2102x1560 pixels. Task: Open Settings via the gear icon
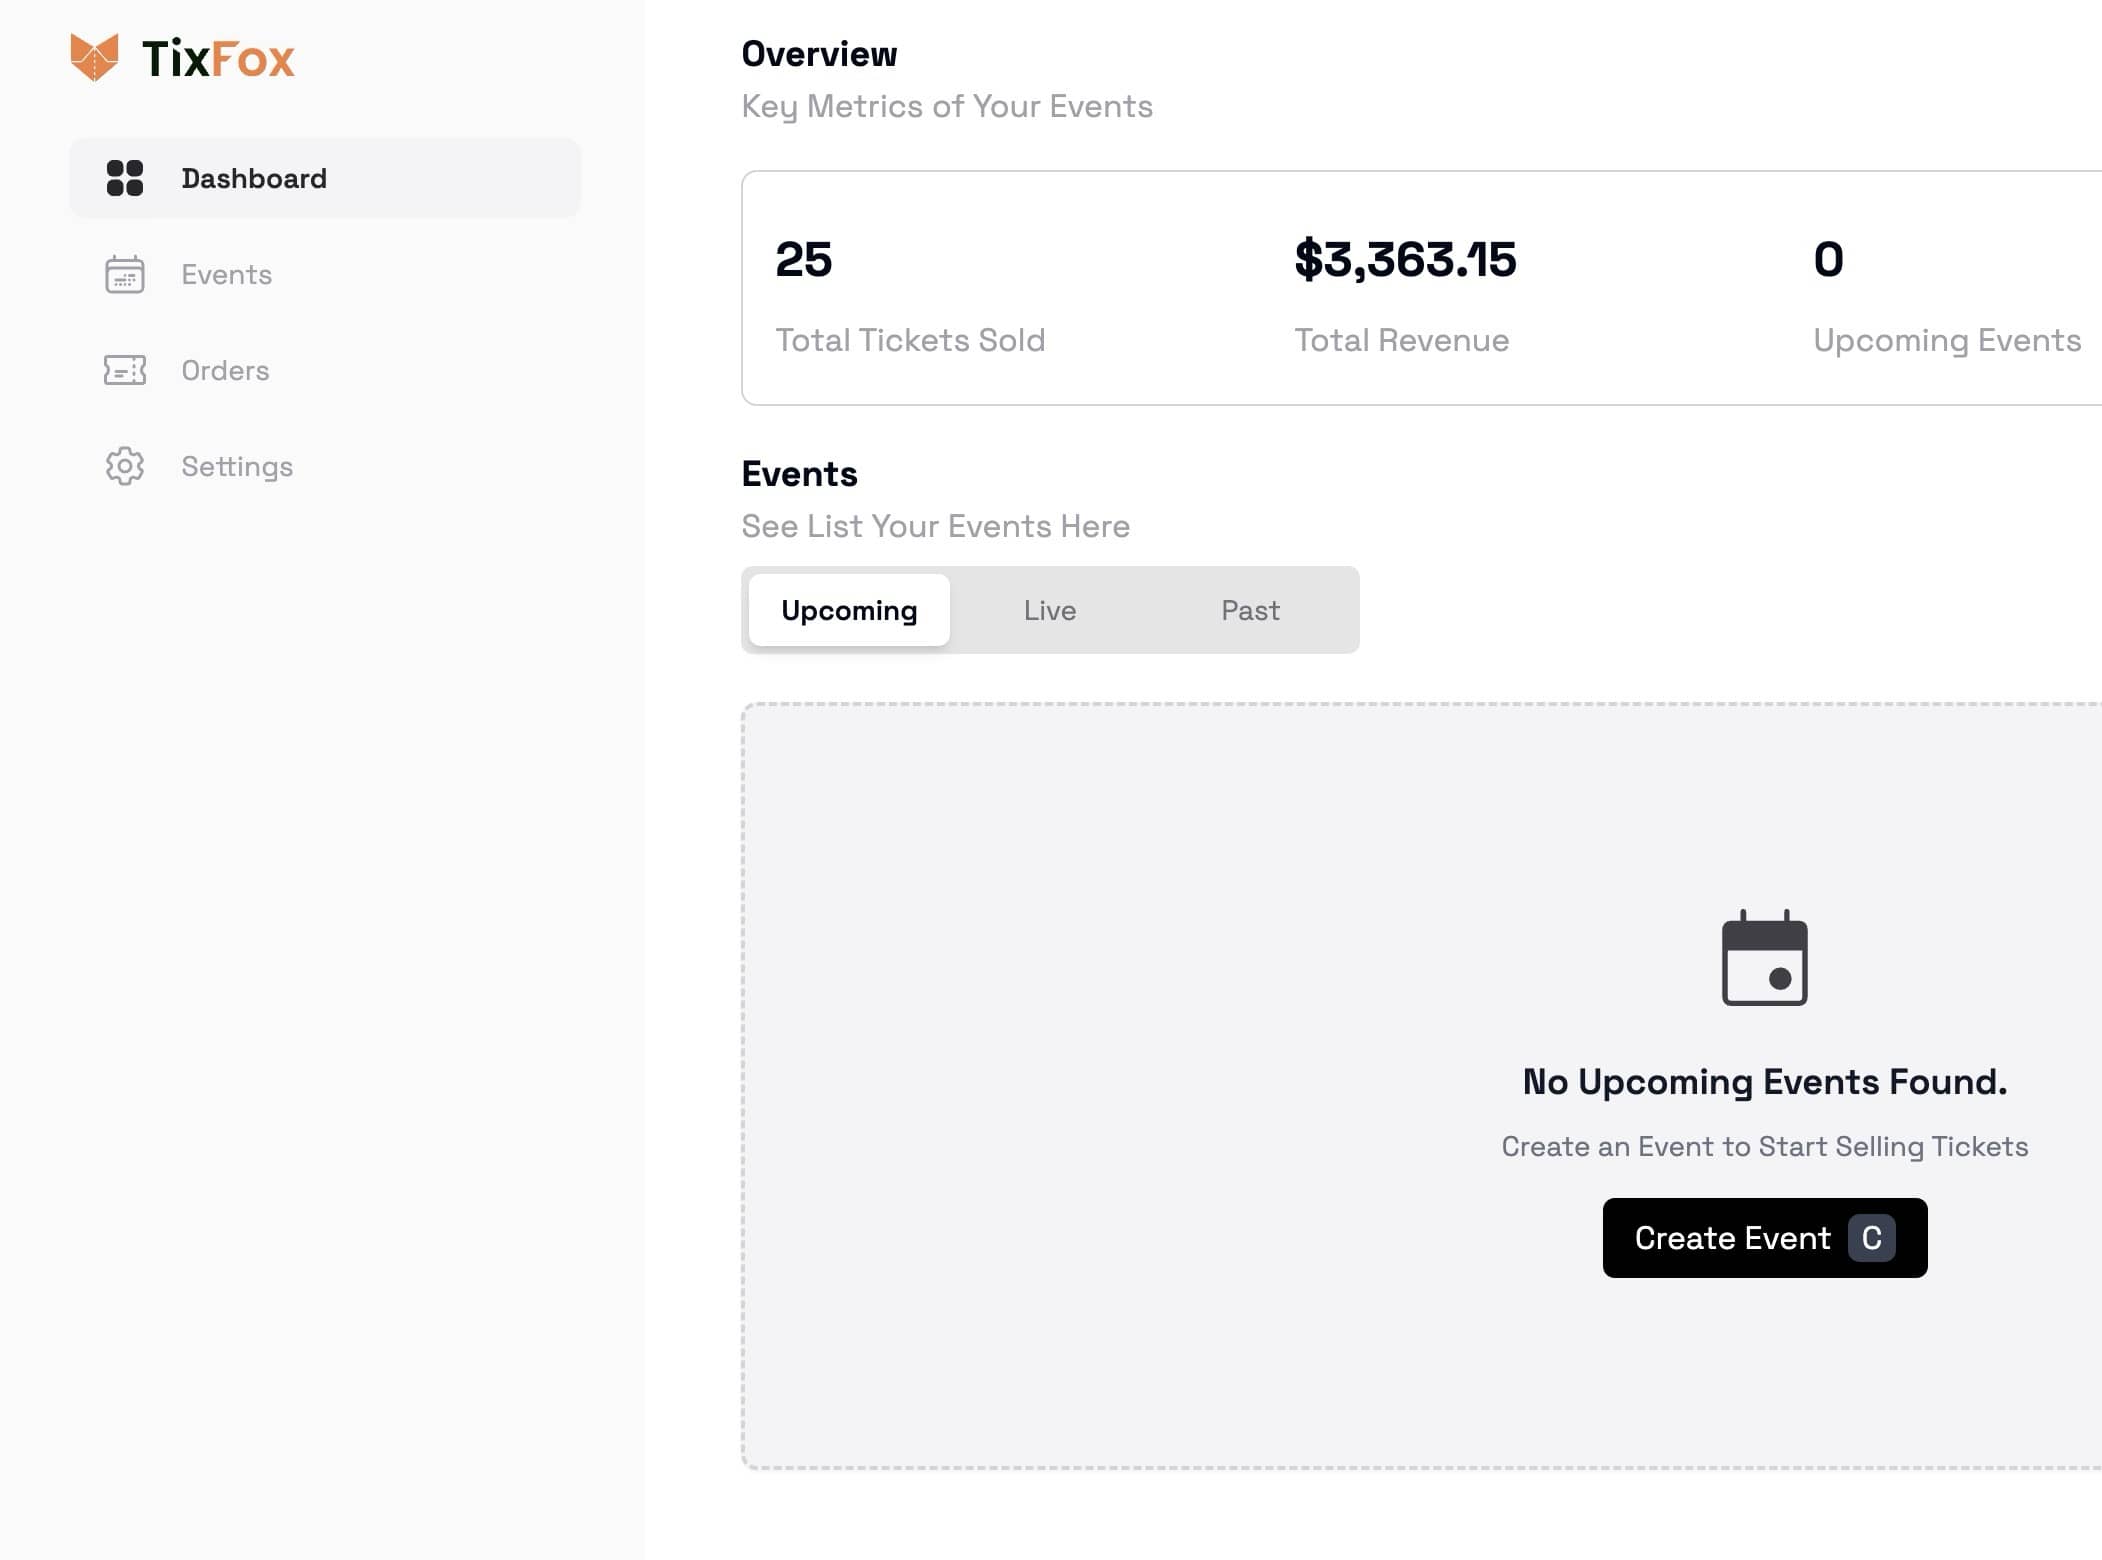coord(124,466)
